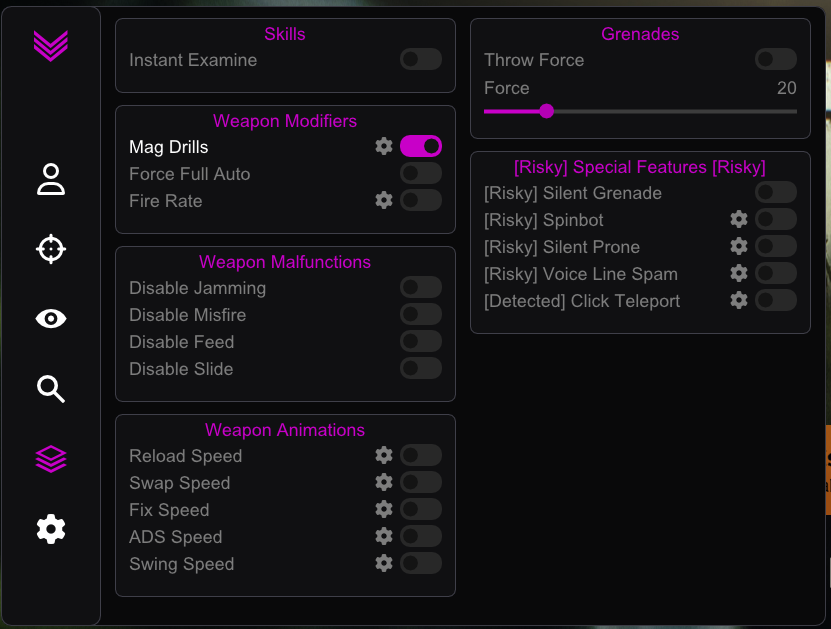Screen dimensions: 831x629
Task: Select the stacked layers sidebar icon
Action: (x=51, y=459)
